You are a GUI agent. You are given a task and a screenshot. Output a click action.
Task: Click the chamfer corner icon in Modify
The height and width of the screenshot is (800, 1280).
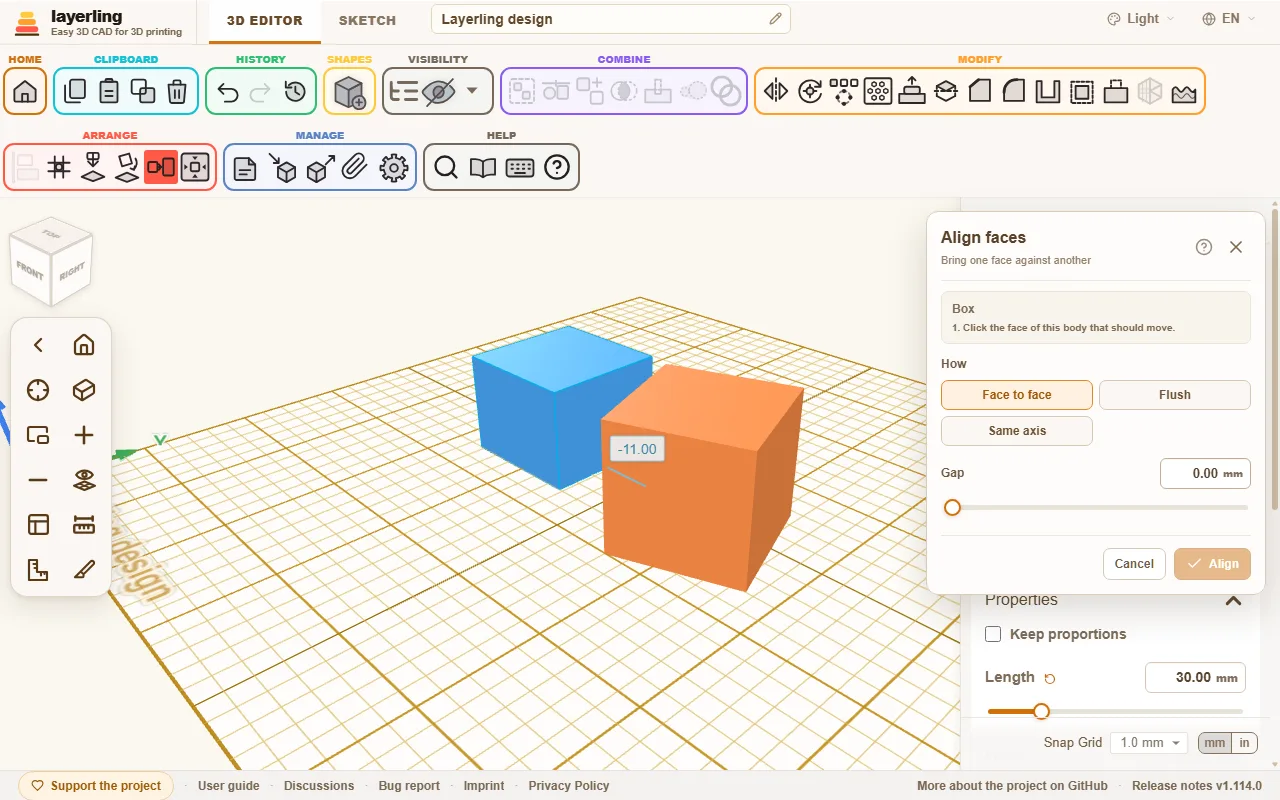click(x=980, y=92)
